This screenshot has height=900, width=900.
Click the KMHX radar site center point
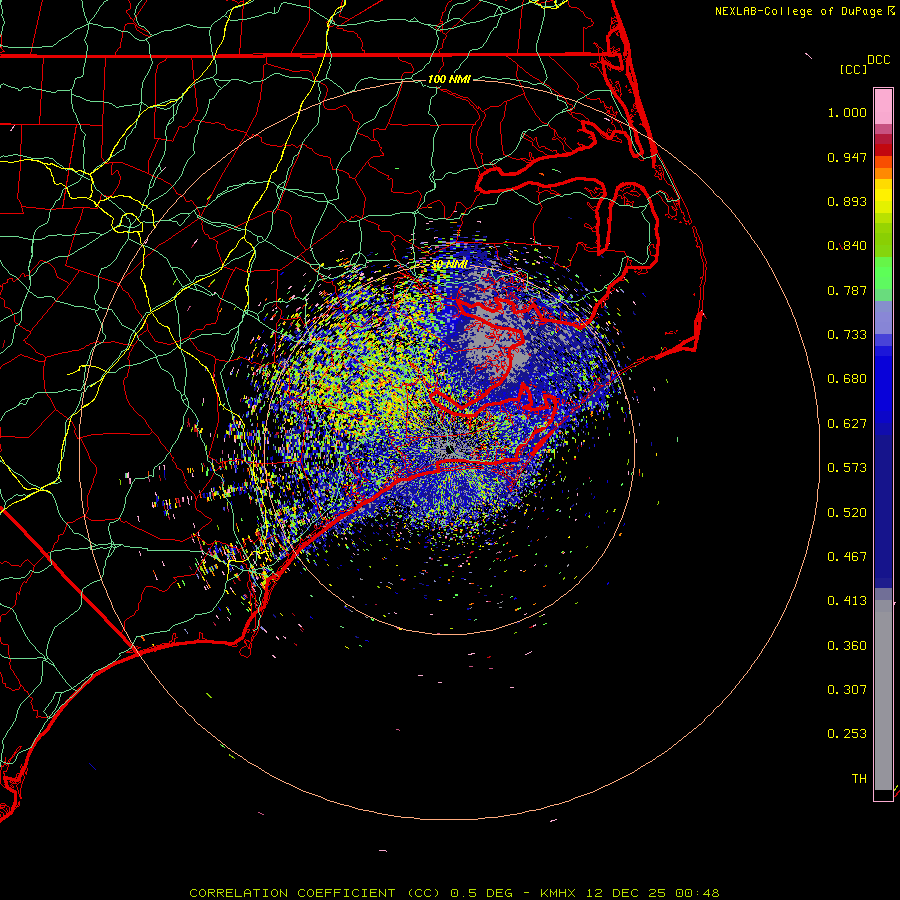[x=449, y=450]
